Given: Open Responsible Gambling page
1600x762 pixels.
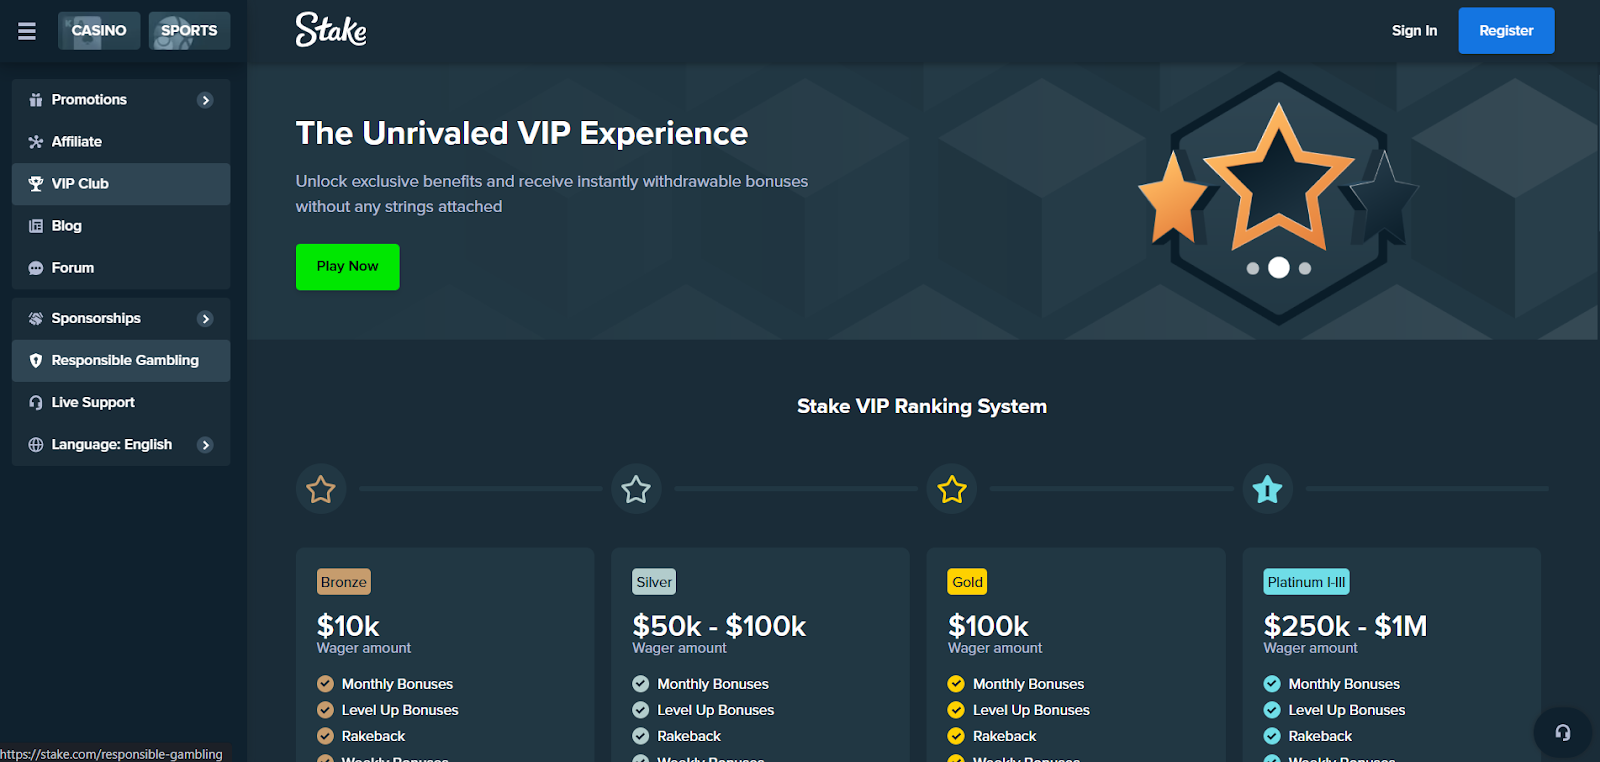Looking at the screenshot, I should 121,360.
